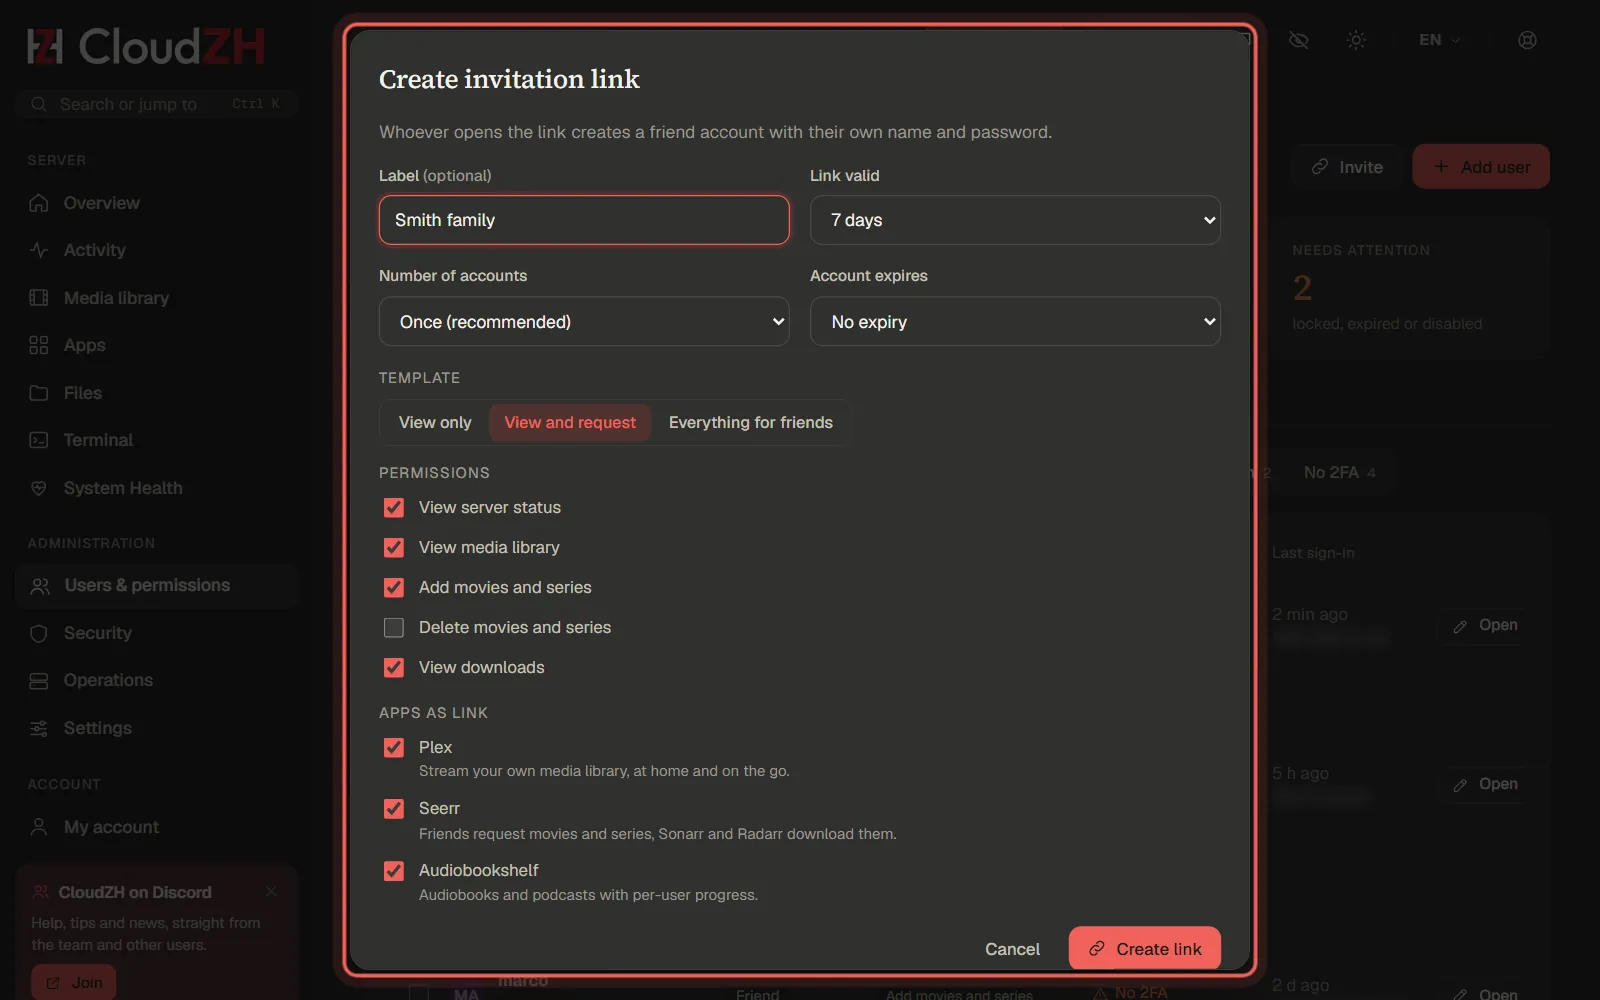Image resolution: width=1600 pixels, height=1000 pixels.
Task: Enable Delete movies and series permission
Action: tap(394, 628)
